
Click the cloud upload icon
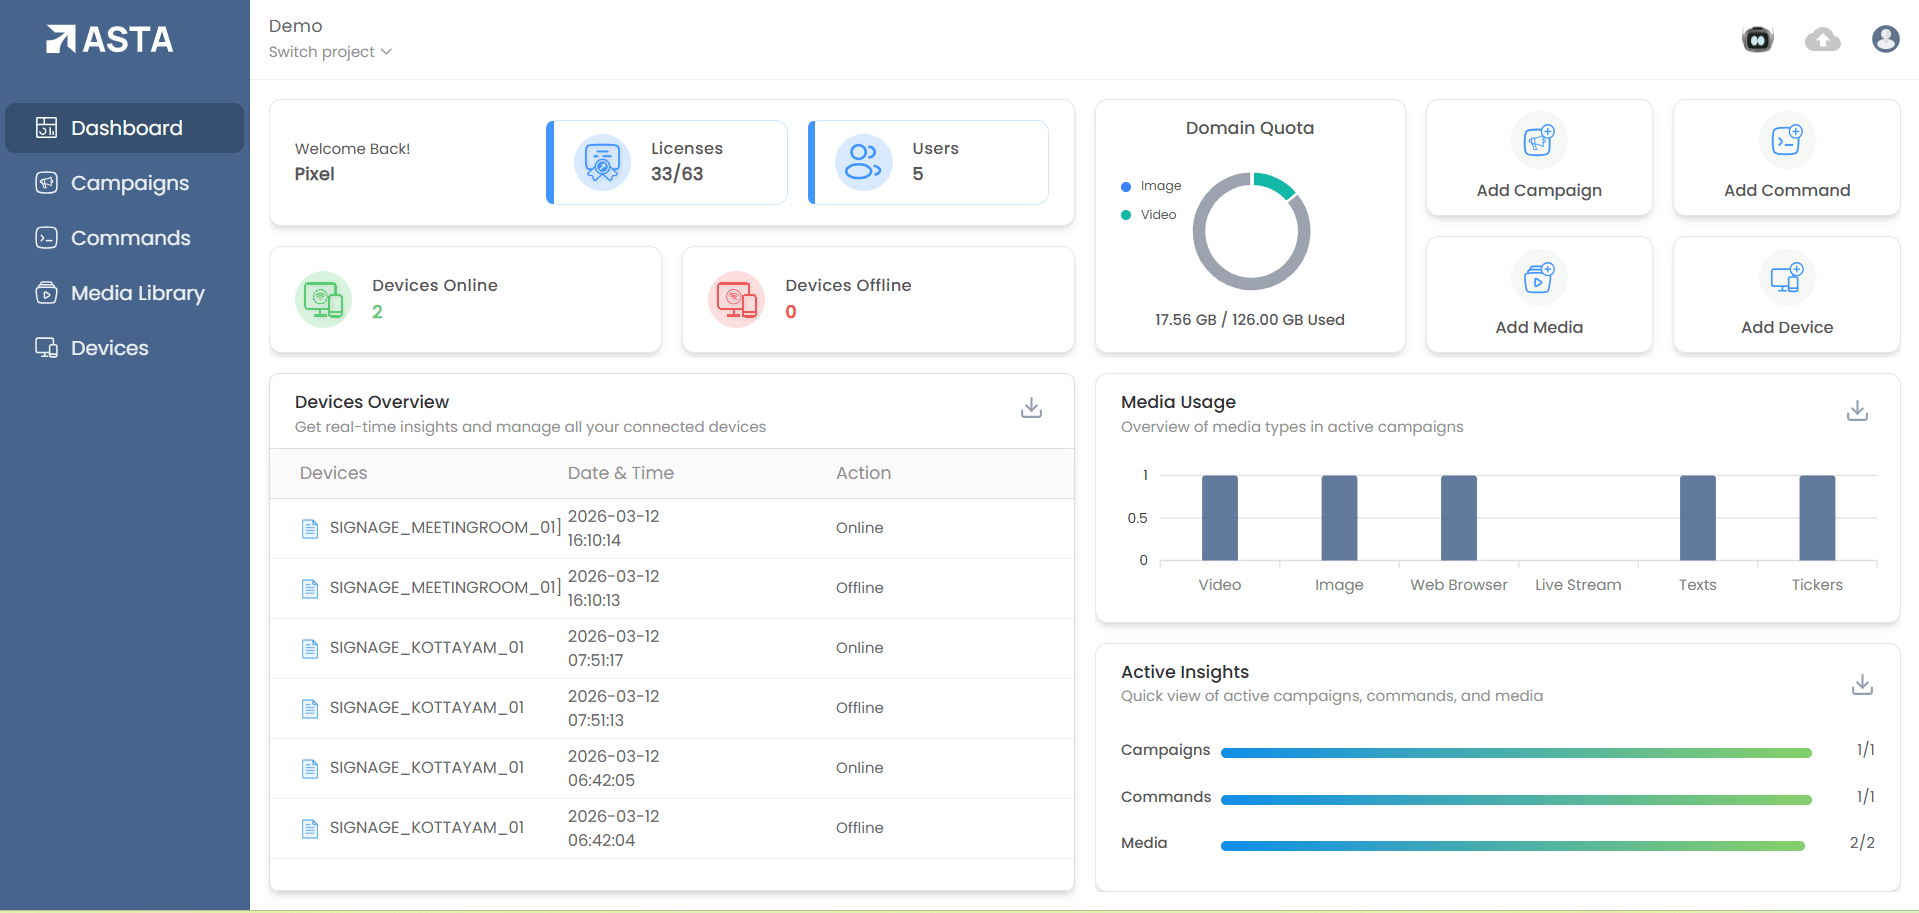pos(1822,39)
